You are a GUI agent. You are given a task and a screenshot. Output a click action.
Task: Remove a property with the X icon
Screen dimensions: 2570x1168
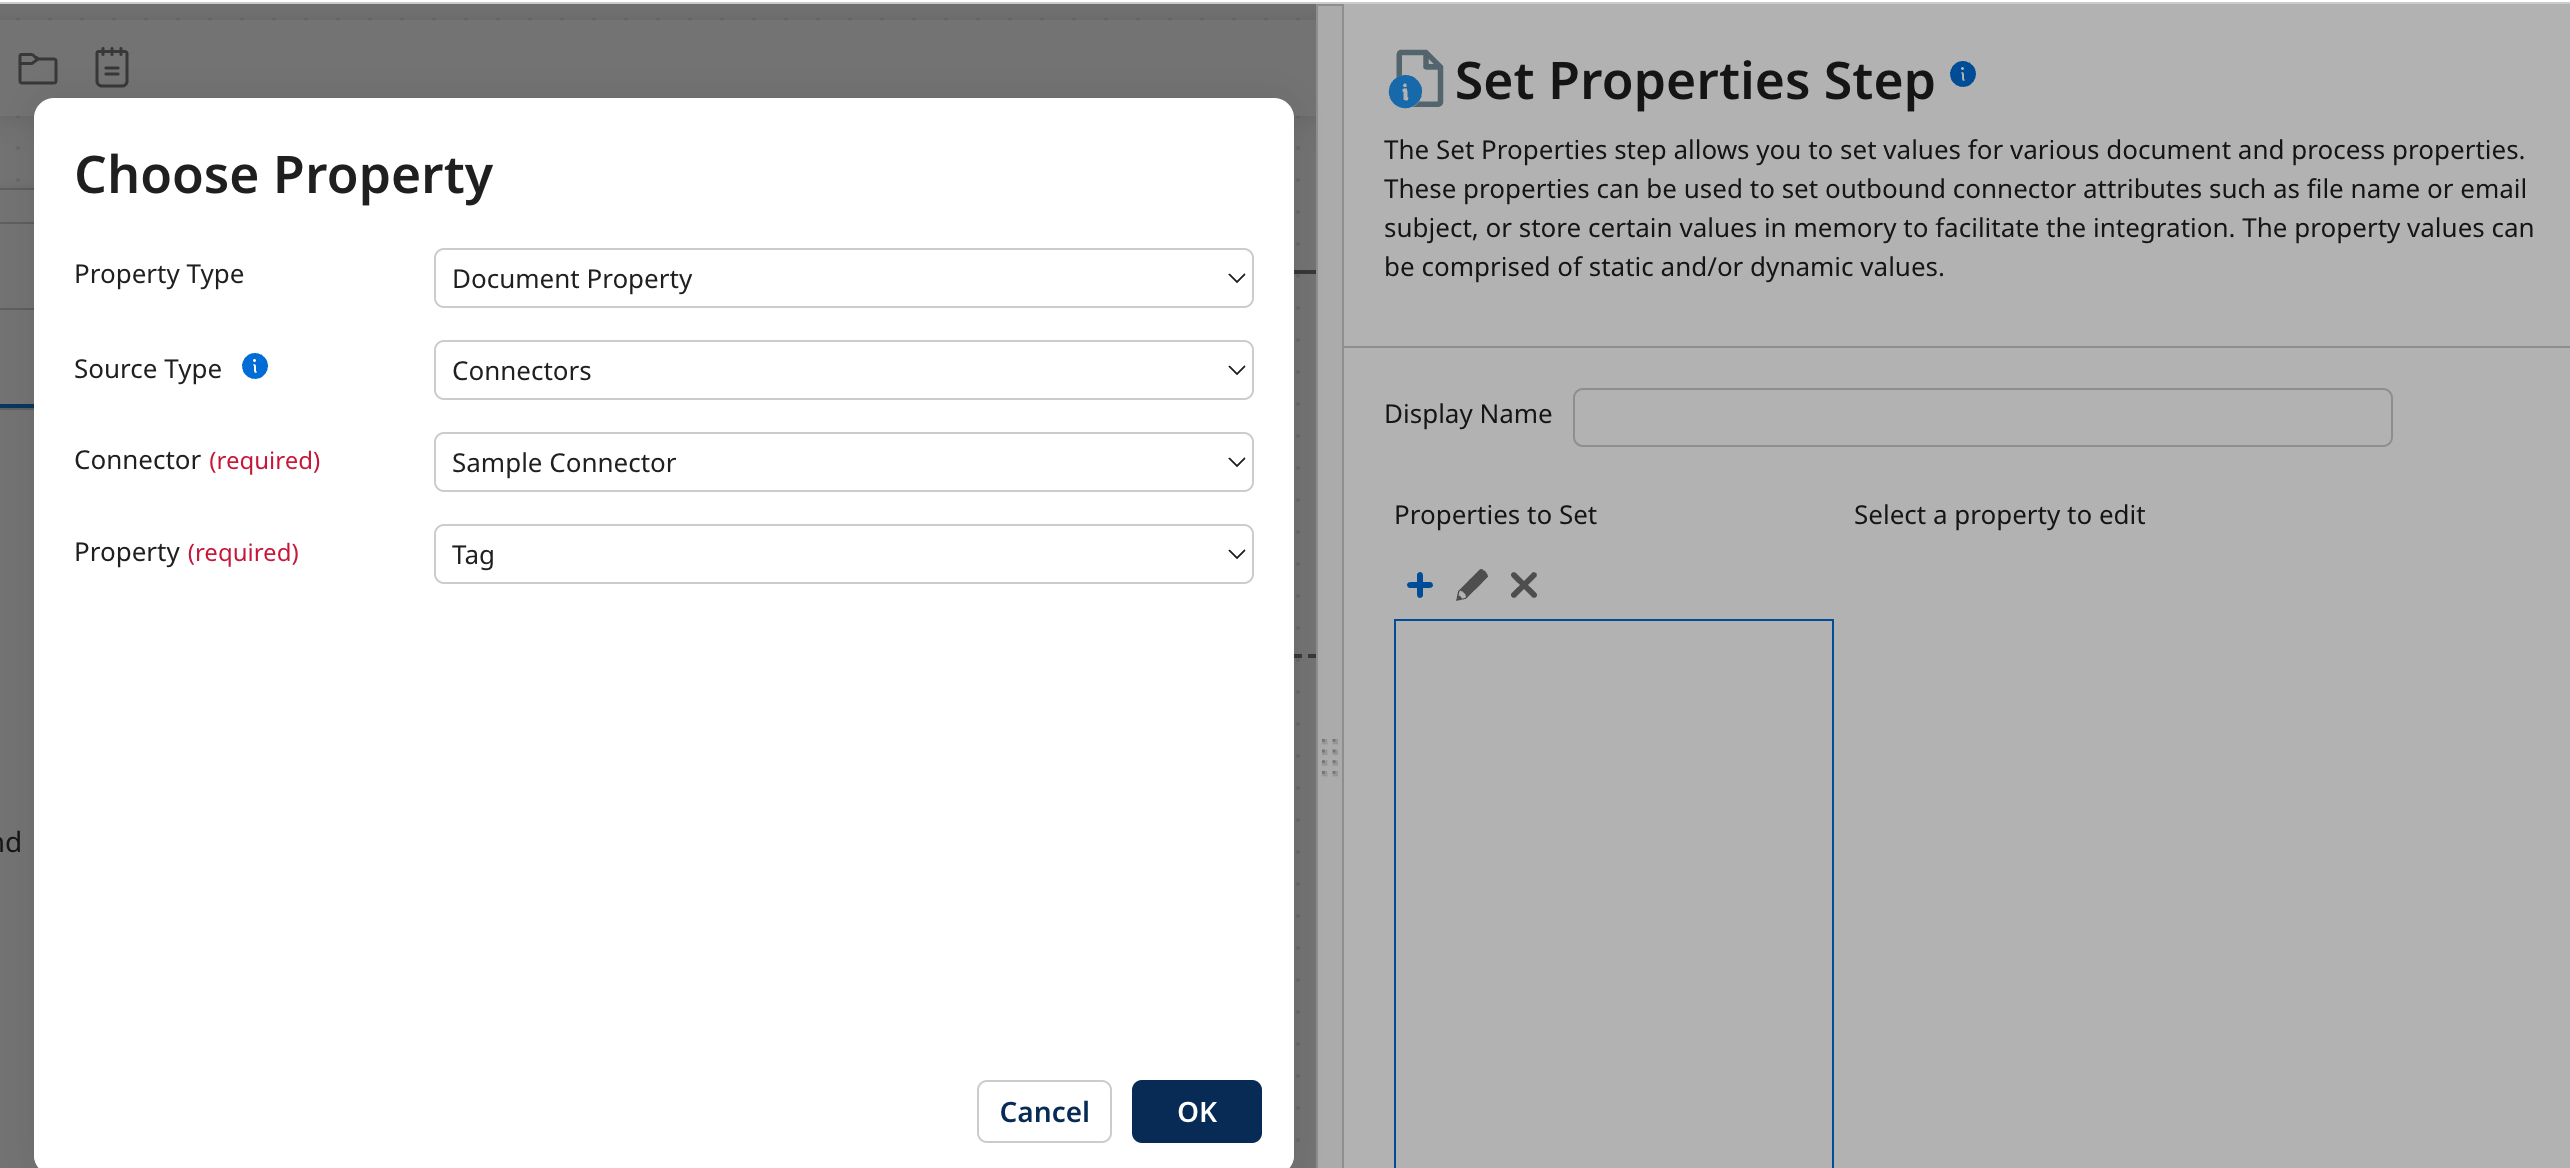pyautogui.click(x=1523, y=585)
